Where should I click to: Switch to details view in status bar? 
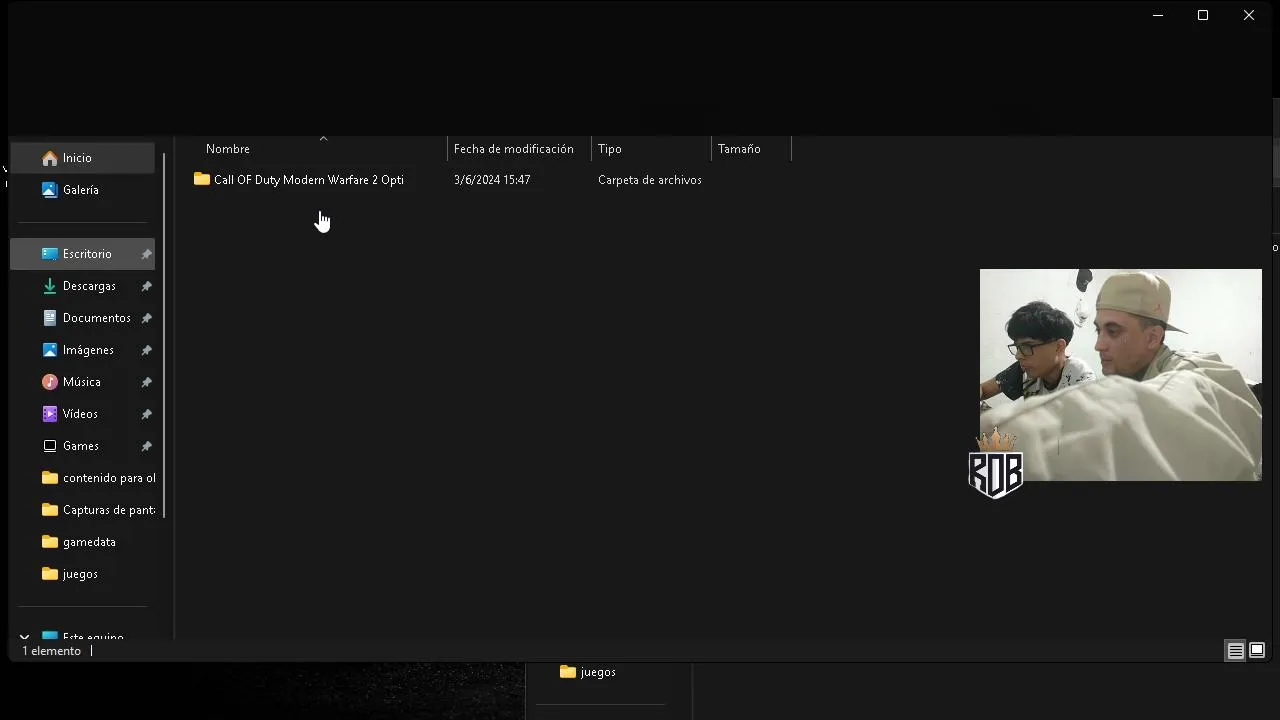point(1236,651)
